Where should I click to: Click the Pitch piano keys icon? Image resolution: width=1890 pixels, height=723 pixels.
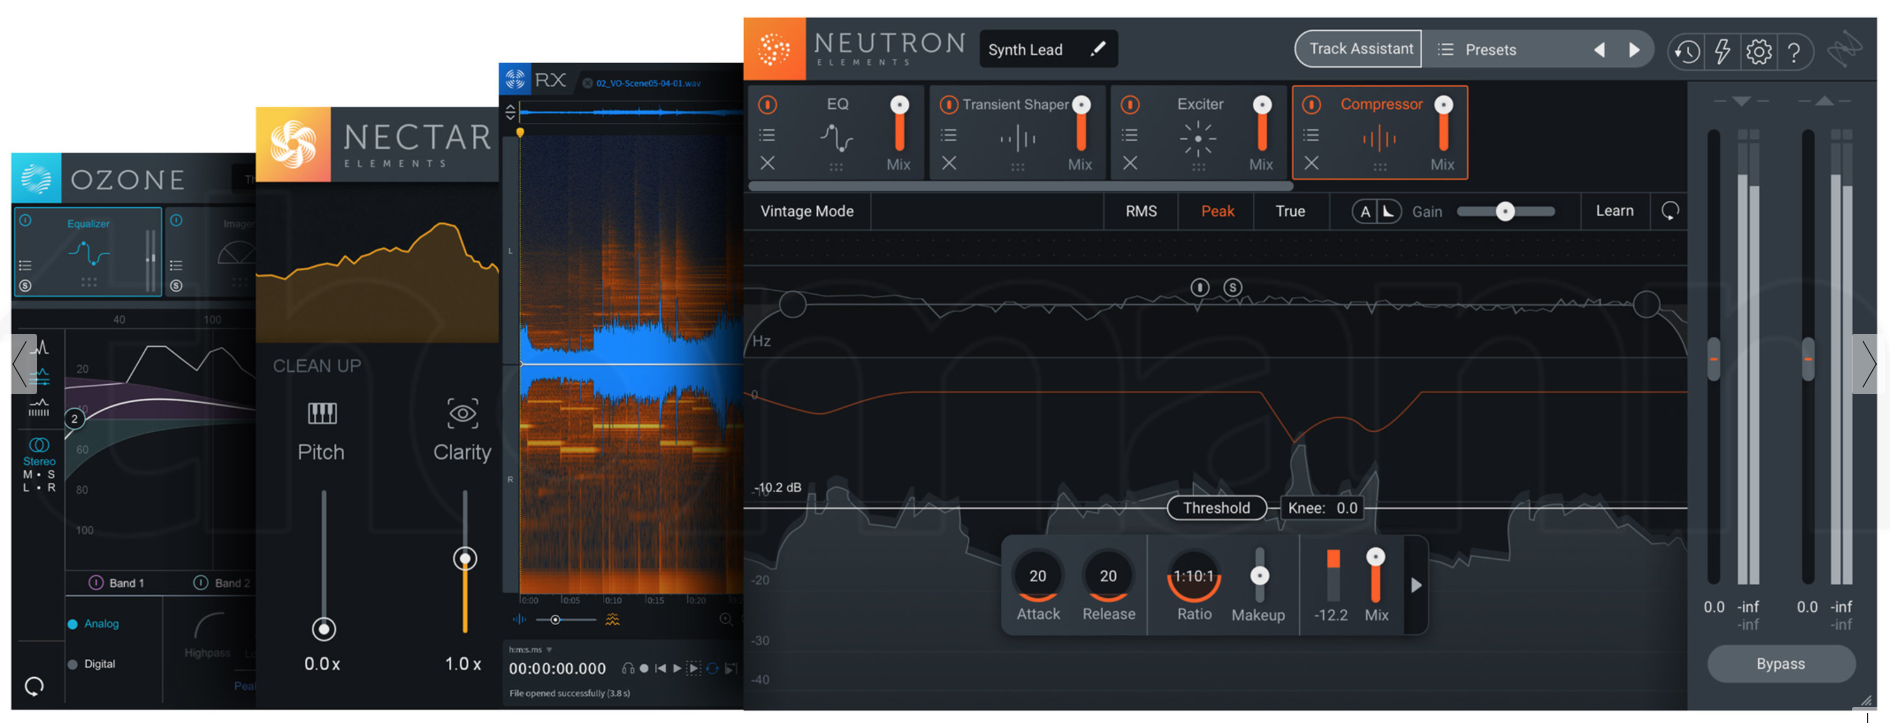(x=321, y=413)
